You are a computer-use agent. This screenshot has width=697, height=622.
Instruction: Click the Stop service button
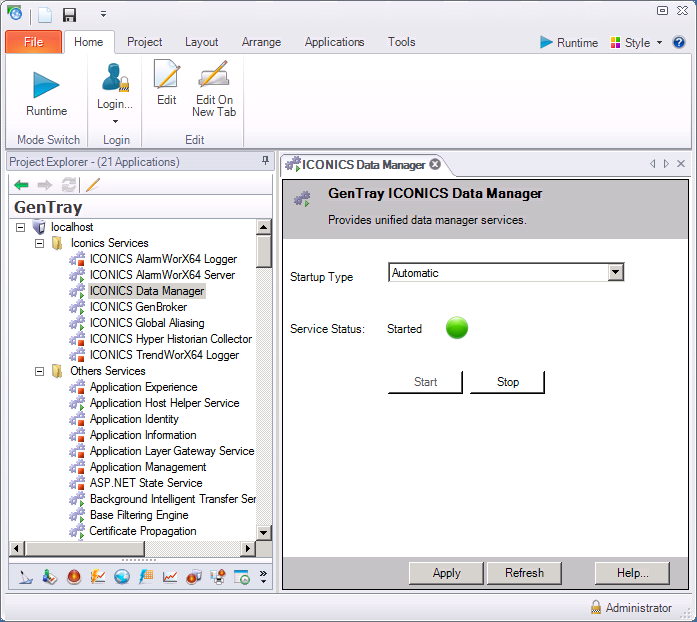tap(507, 382)
